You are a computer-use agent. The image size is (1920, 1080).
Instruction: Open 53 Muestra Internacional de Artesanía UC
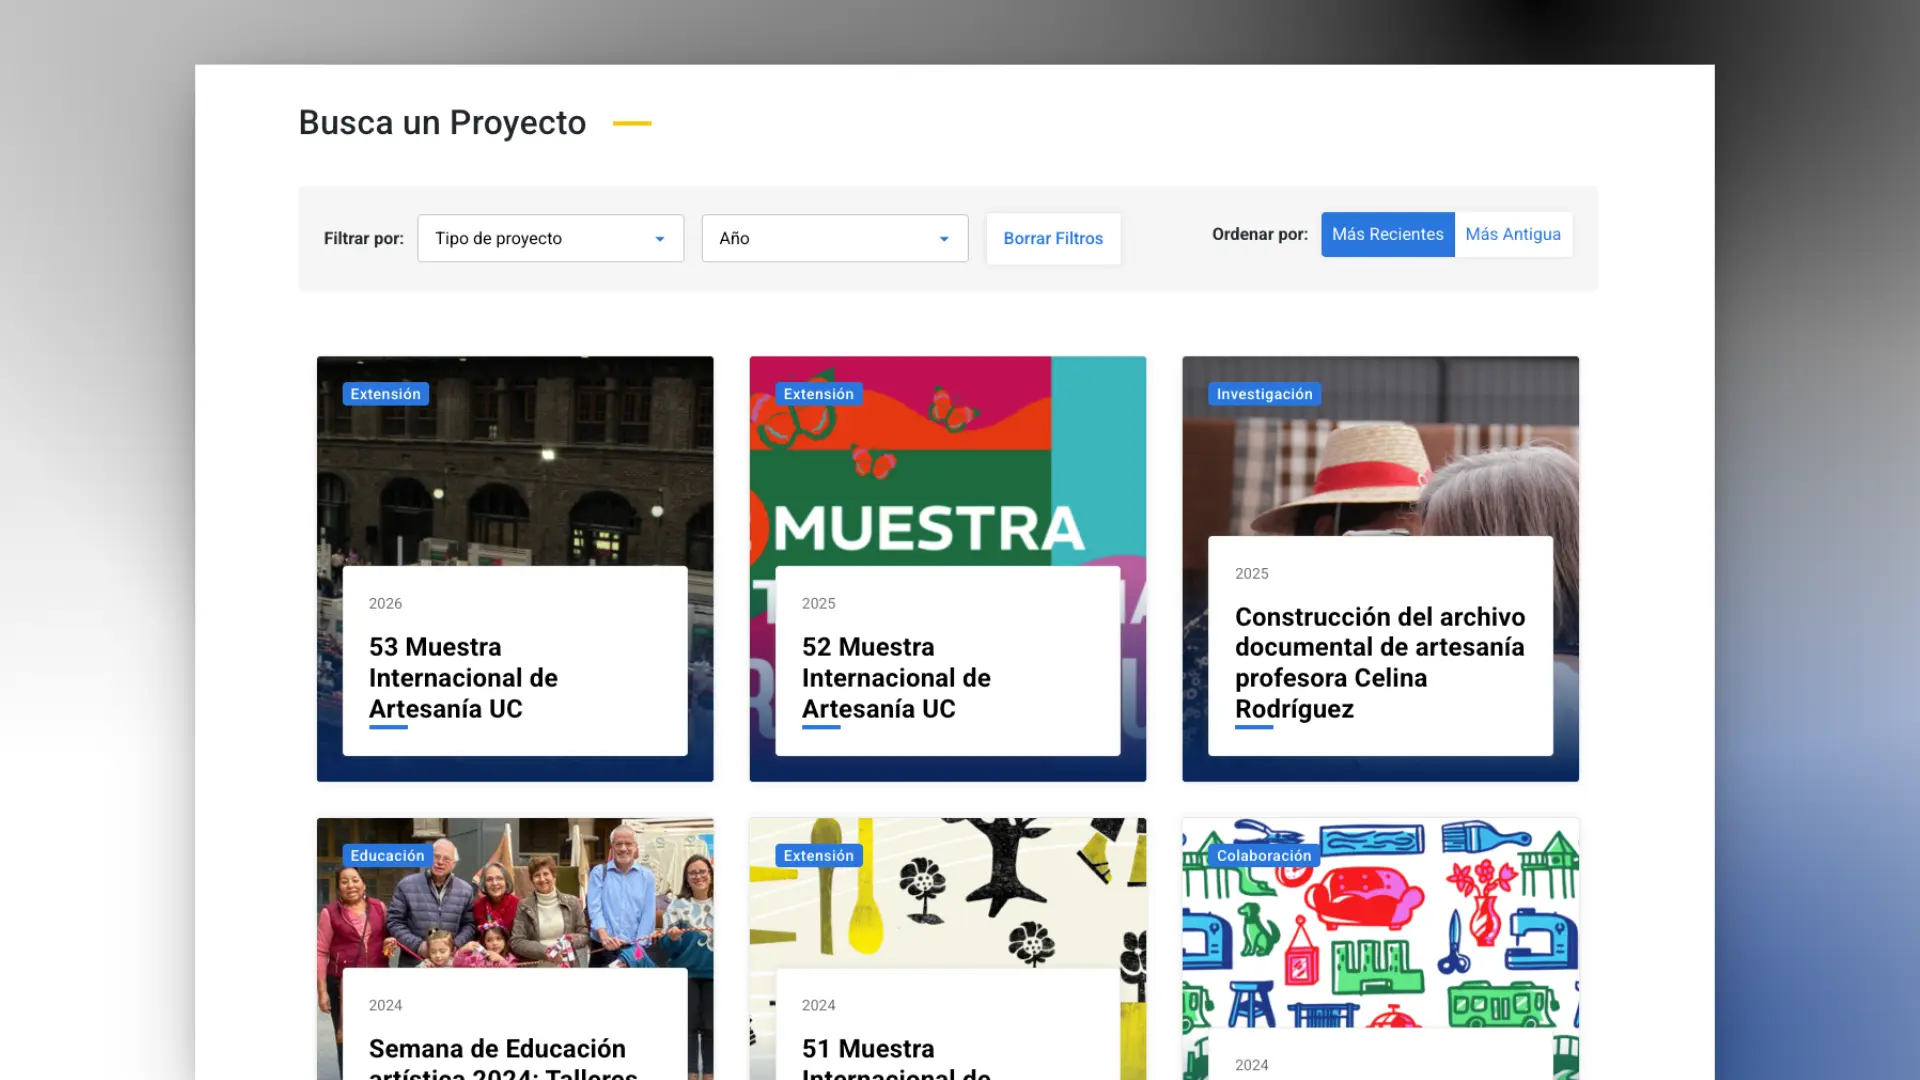coord(463,677)
